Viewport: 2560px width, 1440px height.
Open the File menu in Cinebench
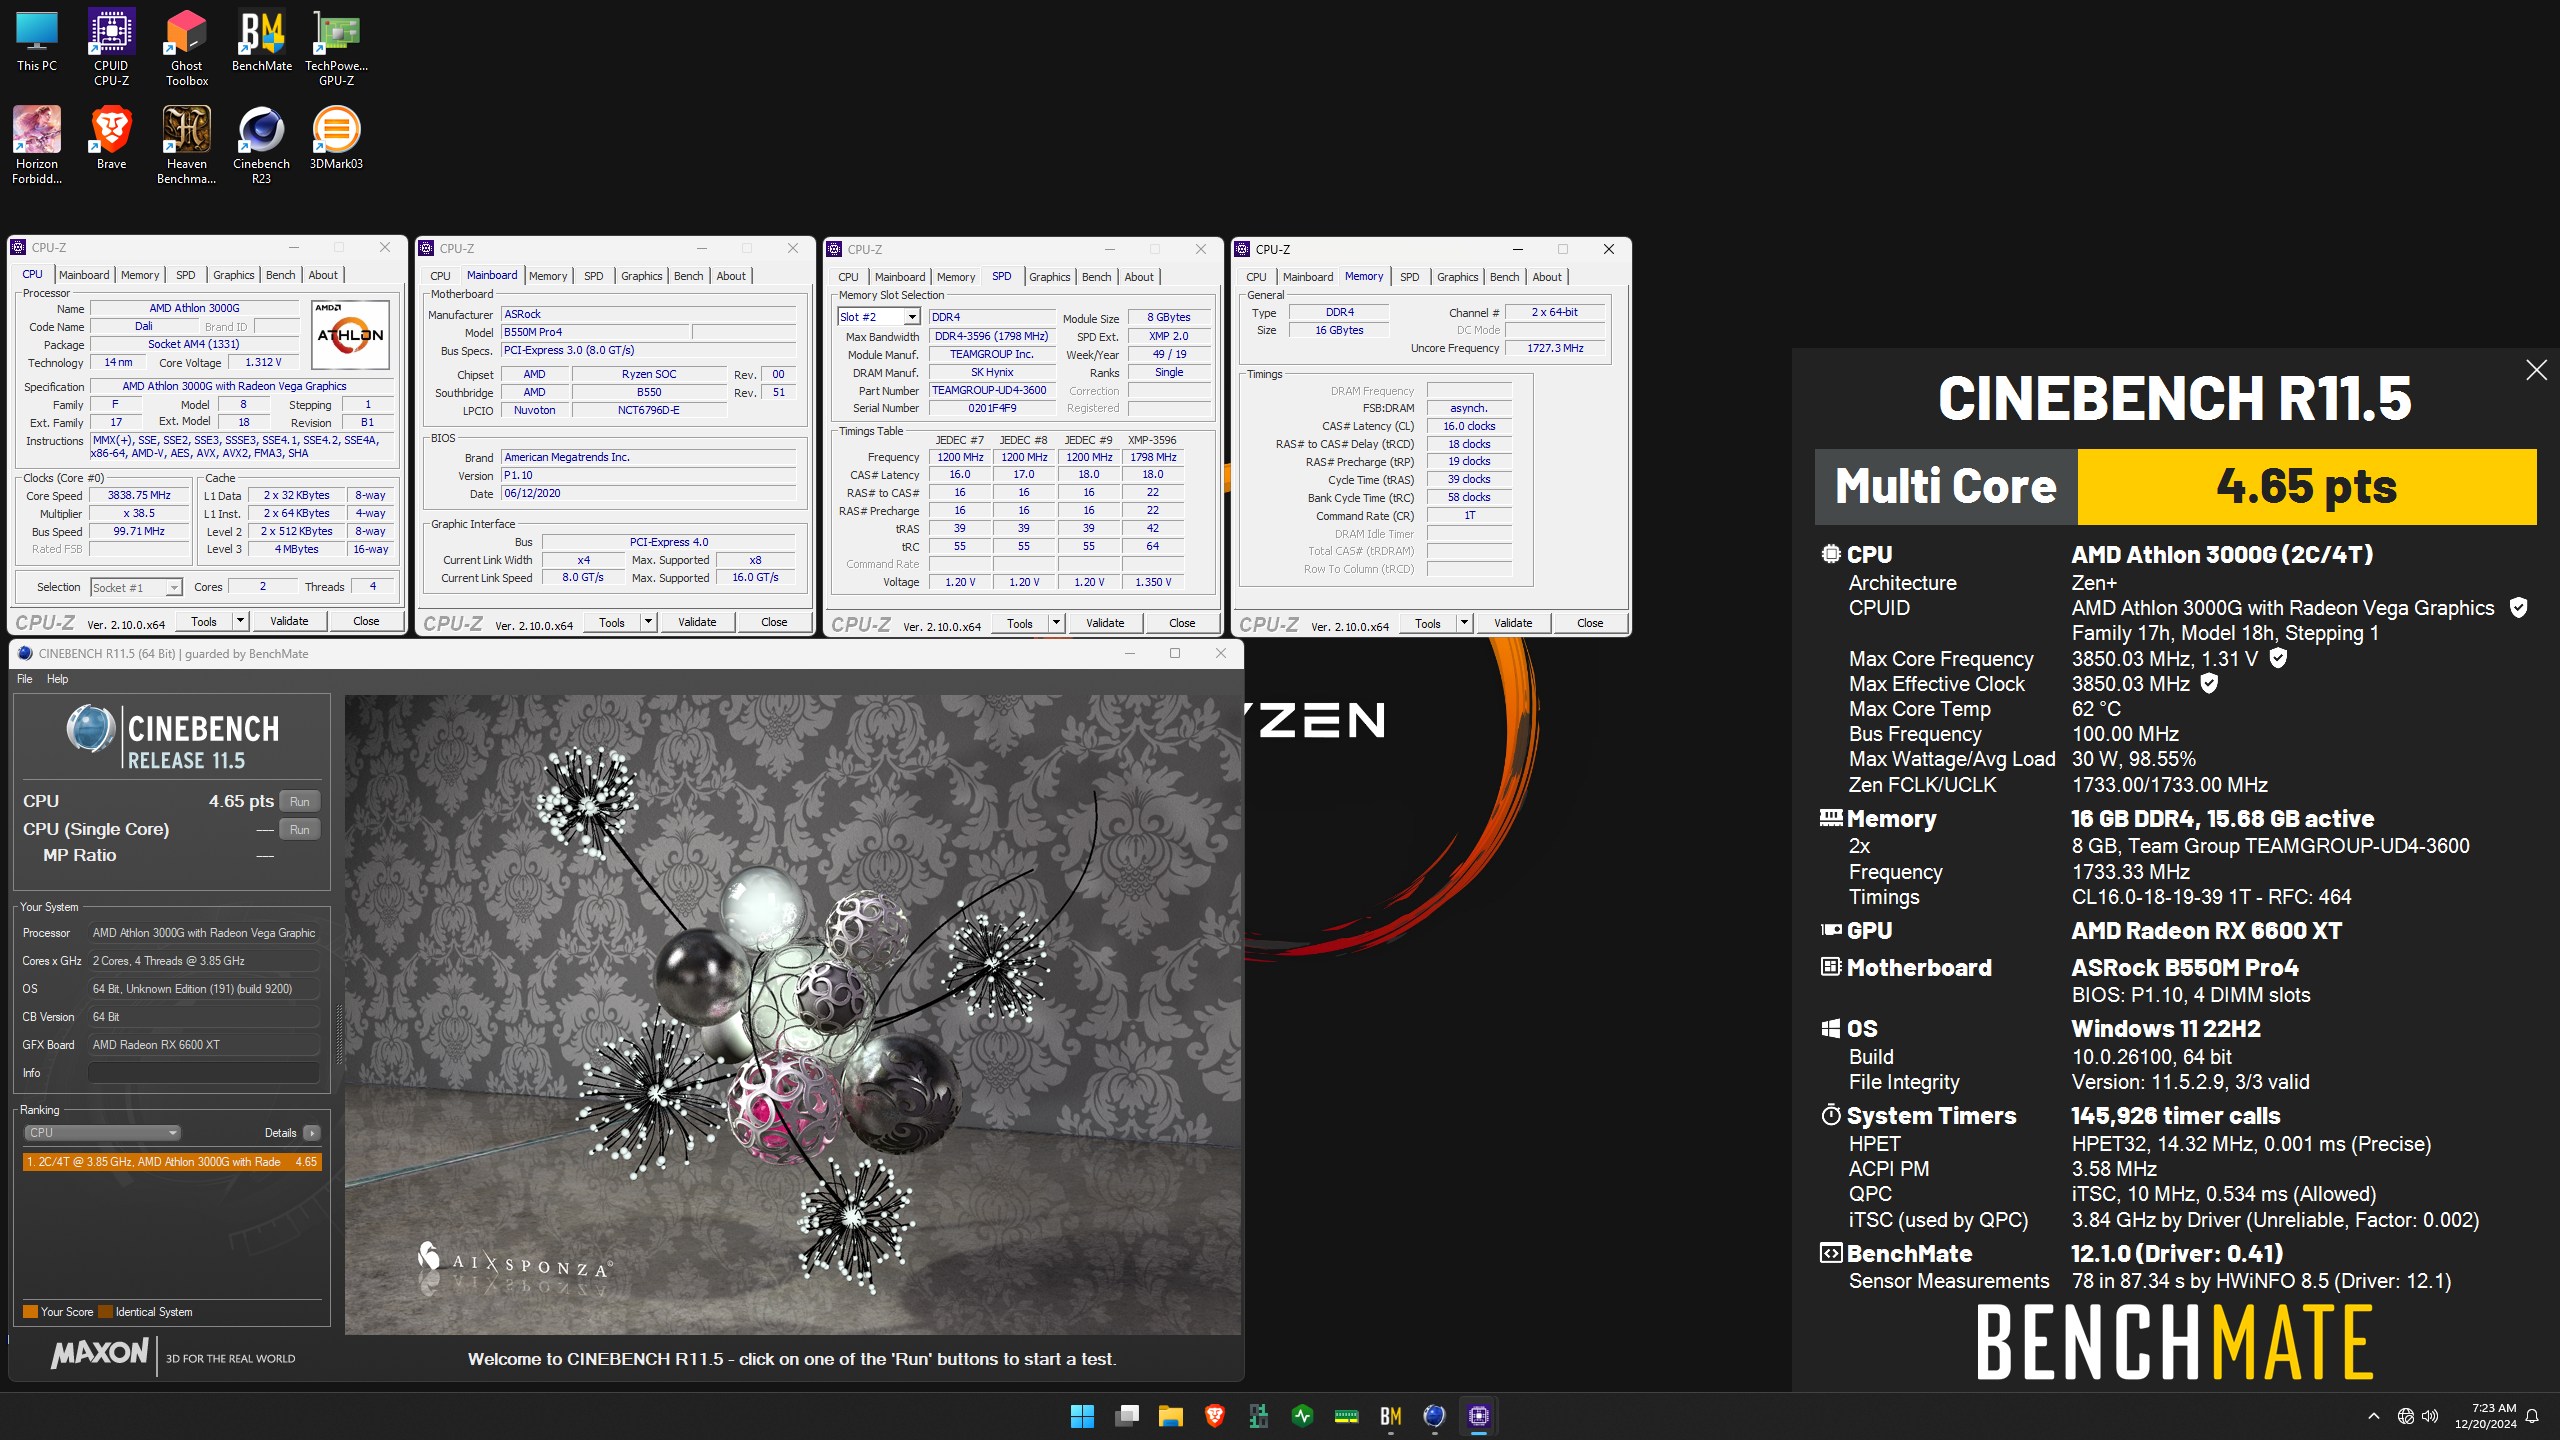25,679
